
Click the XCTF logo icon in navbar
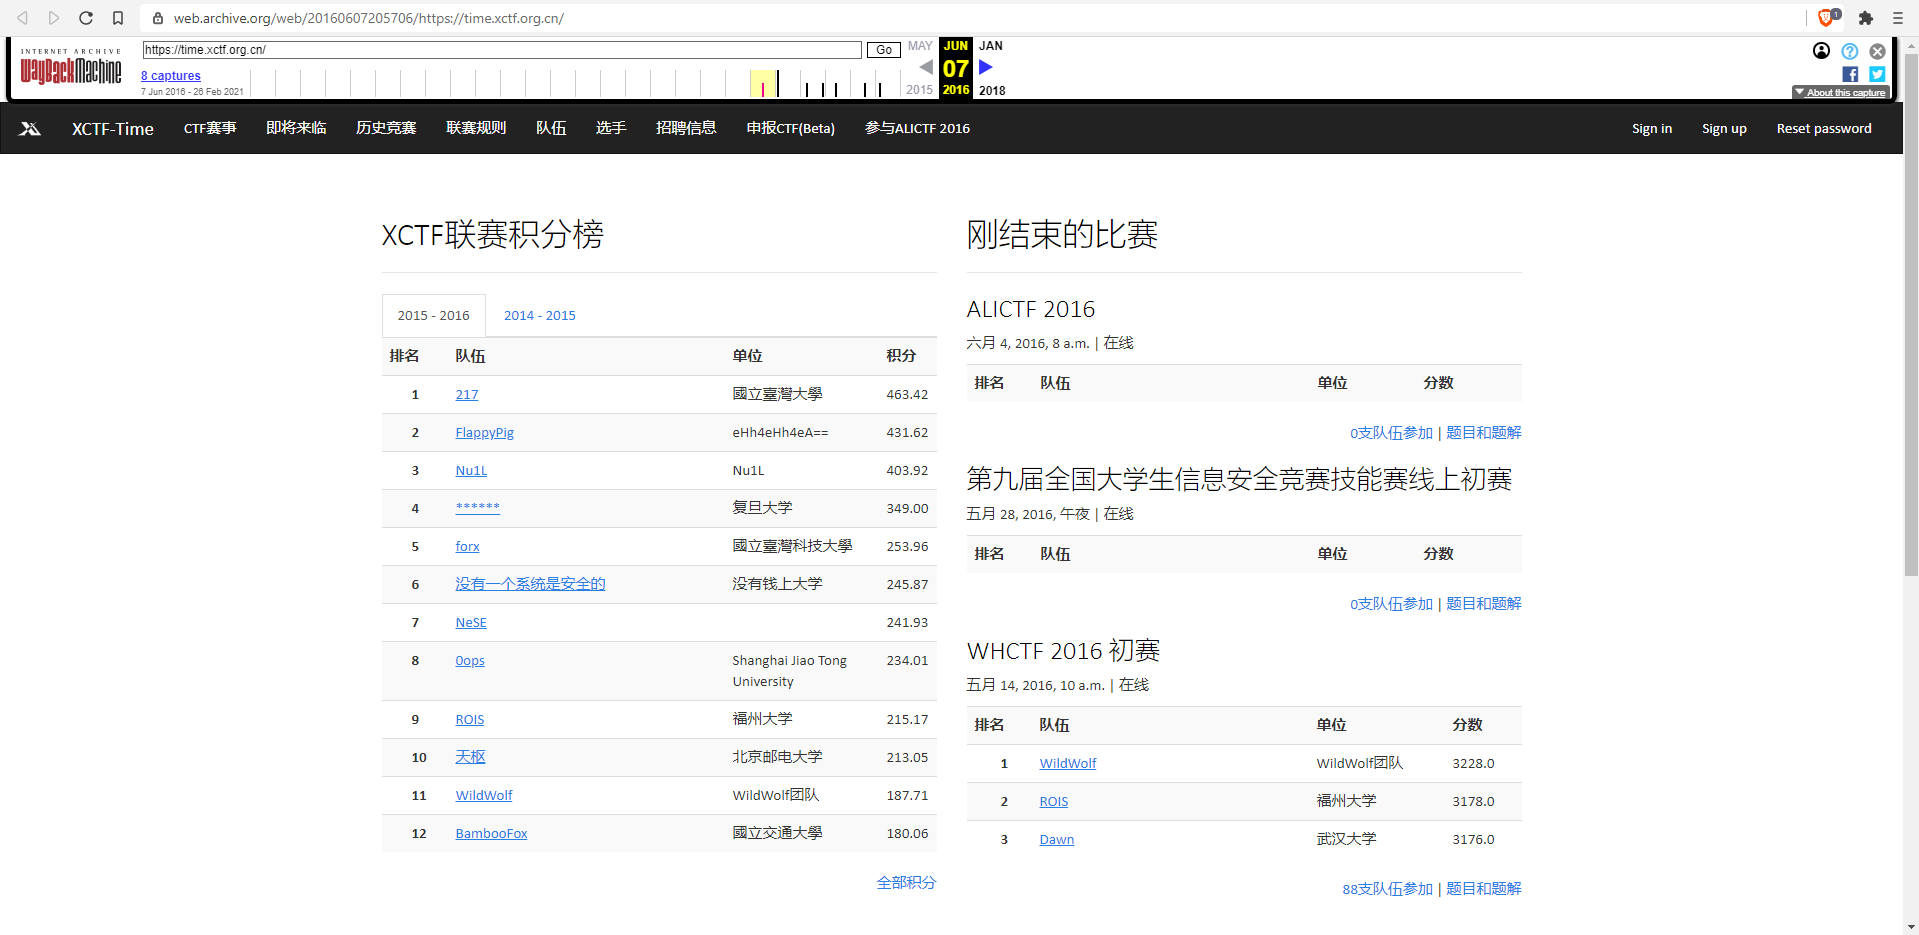[30, 128]
